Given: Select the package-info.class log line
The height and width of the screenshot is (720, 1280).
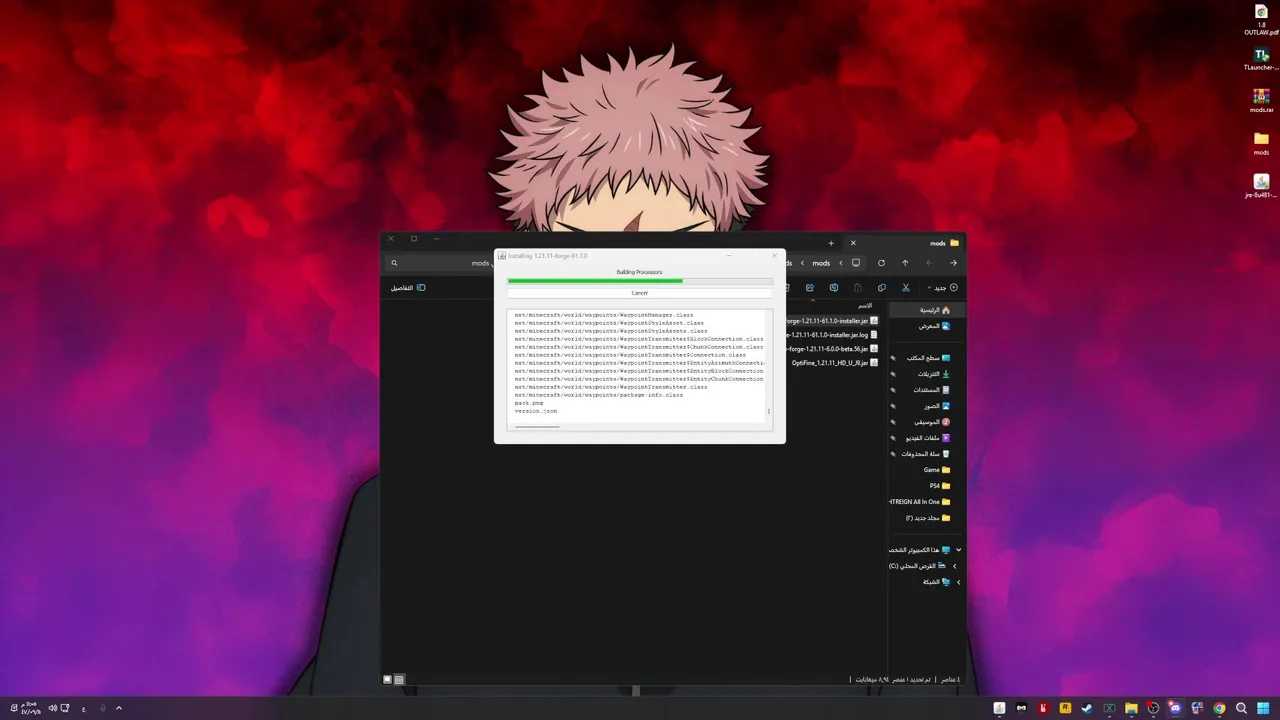Looking at the screenshot, I should click(599, 395).
